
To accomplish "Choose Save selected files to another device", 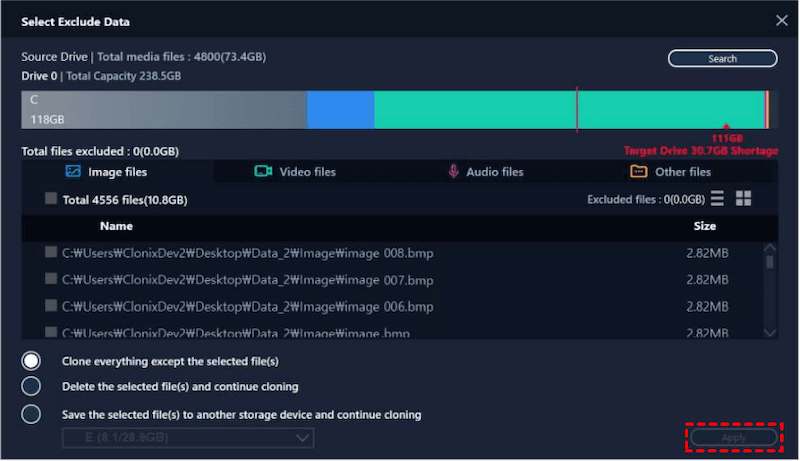I will [x=31, y=414].
